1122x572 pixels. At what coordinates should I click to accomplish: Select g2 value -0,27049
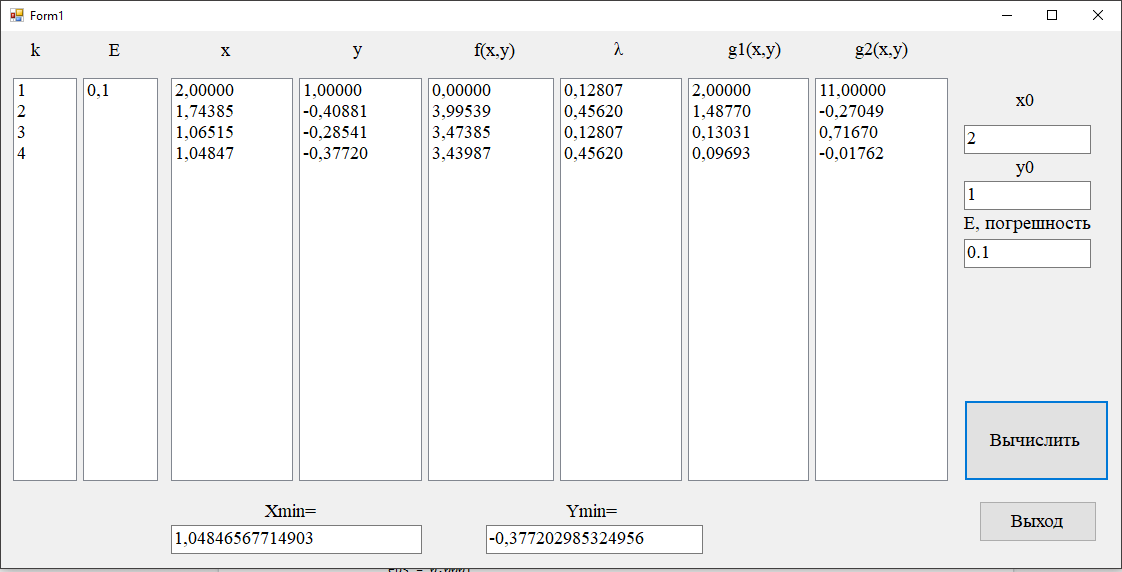coord(881,111)
